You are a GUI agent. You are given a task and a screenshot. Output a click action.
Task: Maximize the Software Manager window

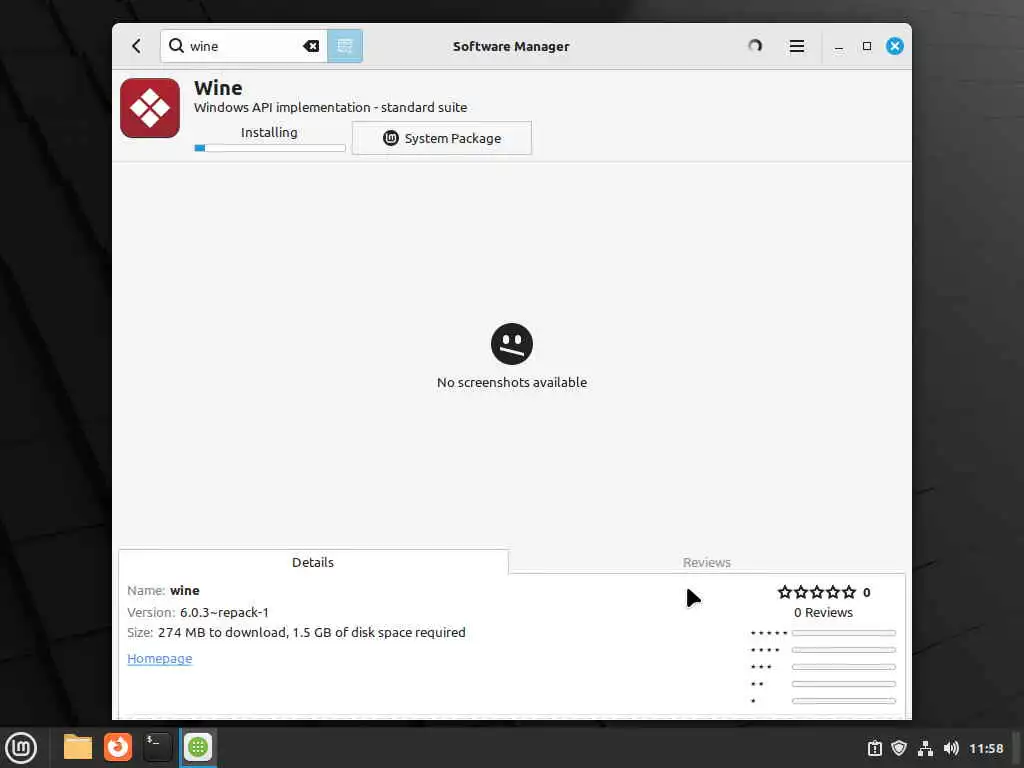pos(867,46)
